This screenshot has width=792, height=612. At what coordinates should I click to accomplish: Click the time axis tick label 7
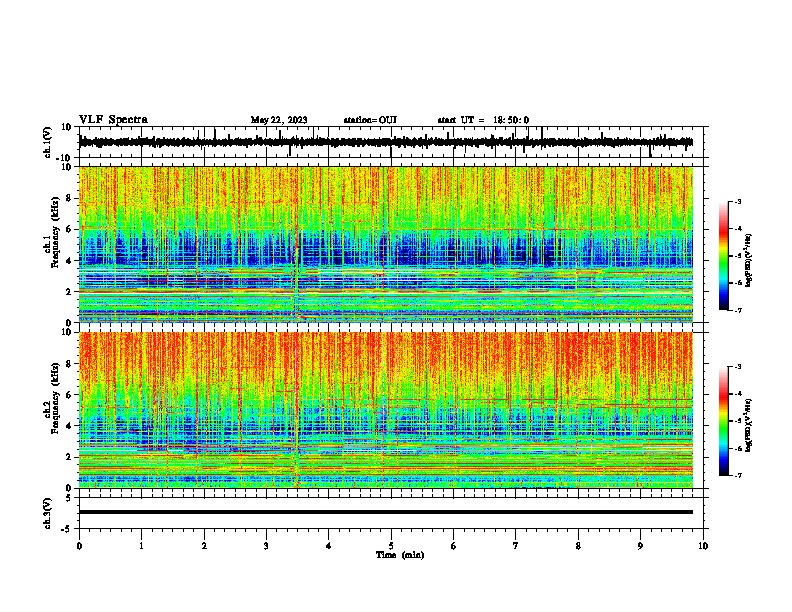point(516,546)
